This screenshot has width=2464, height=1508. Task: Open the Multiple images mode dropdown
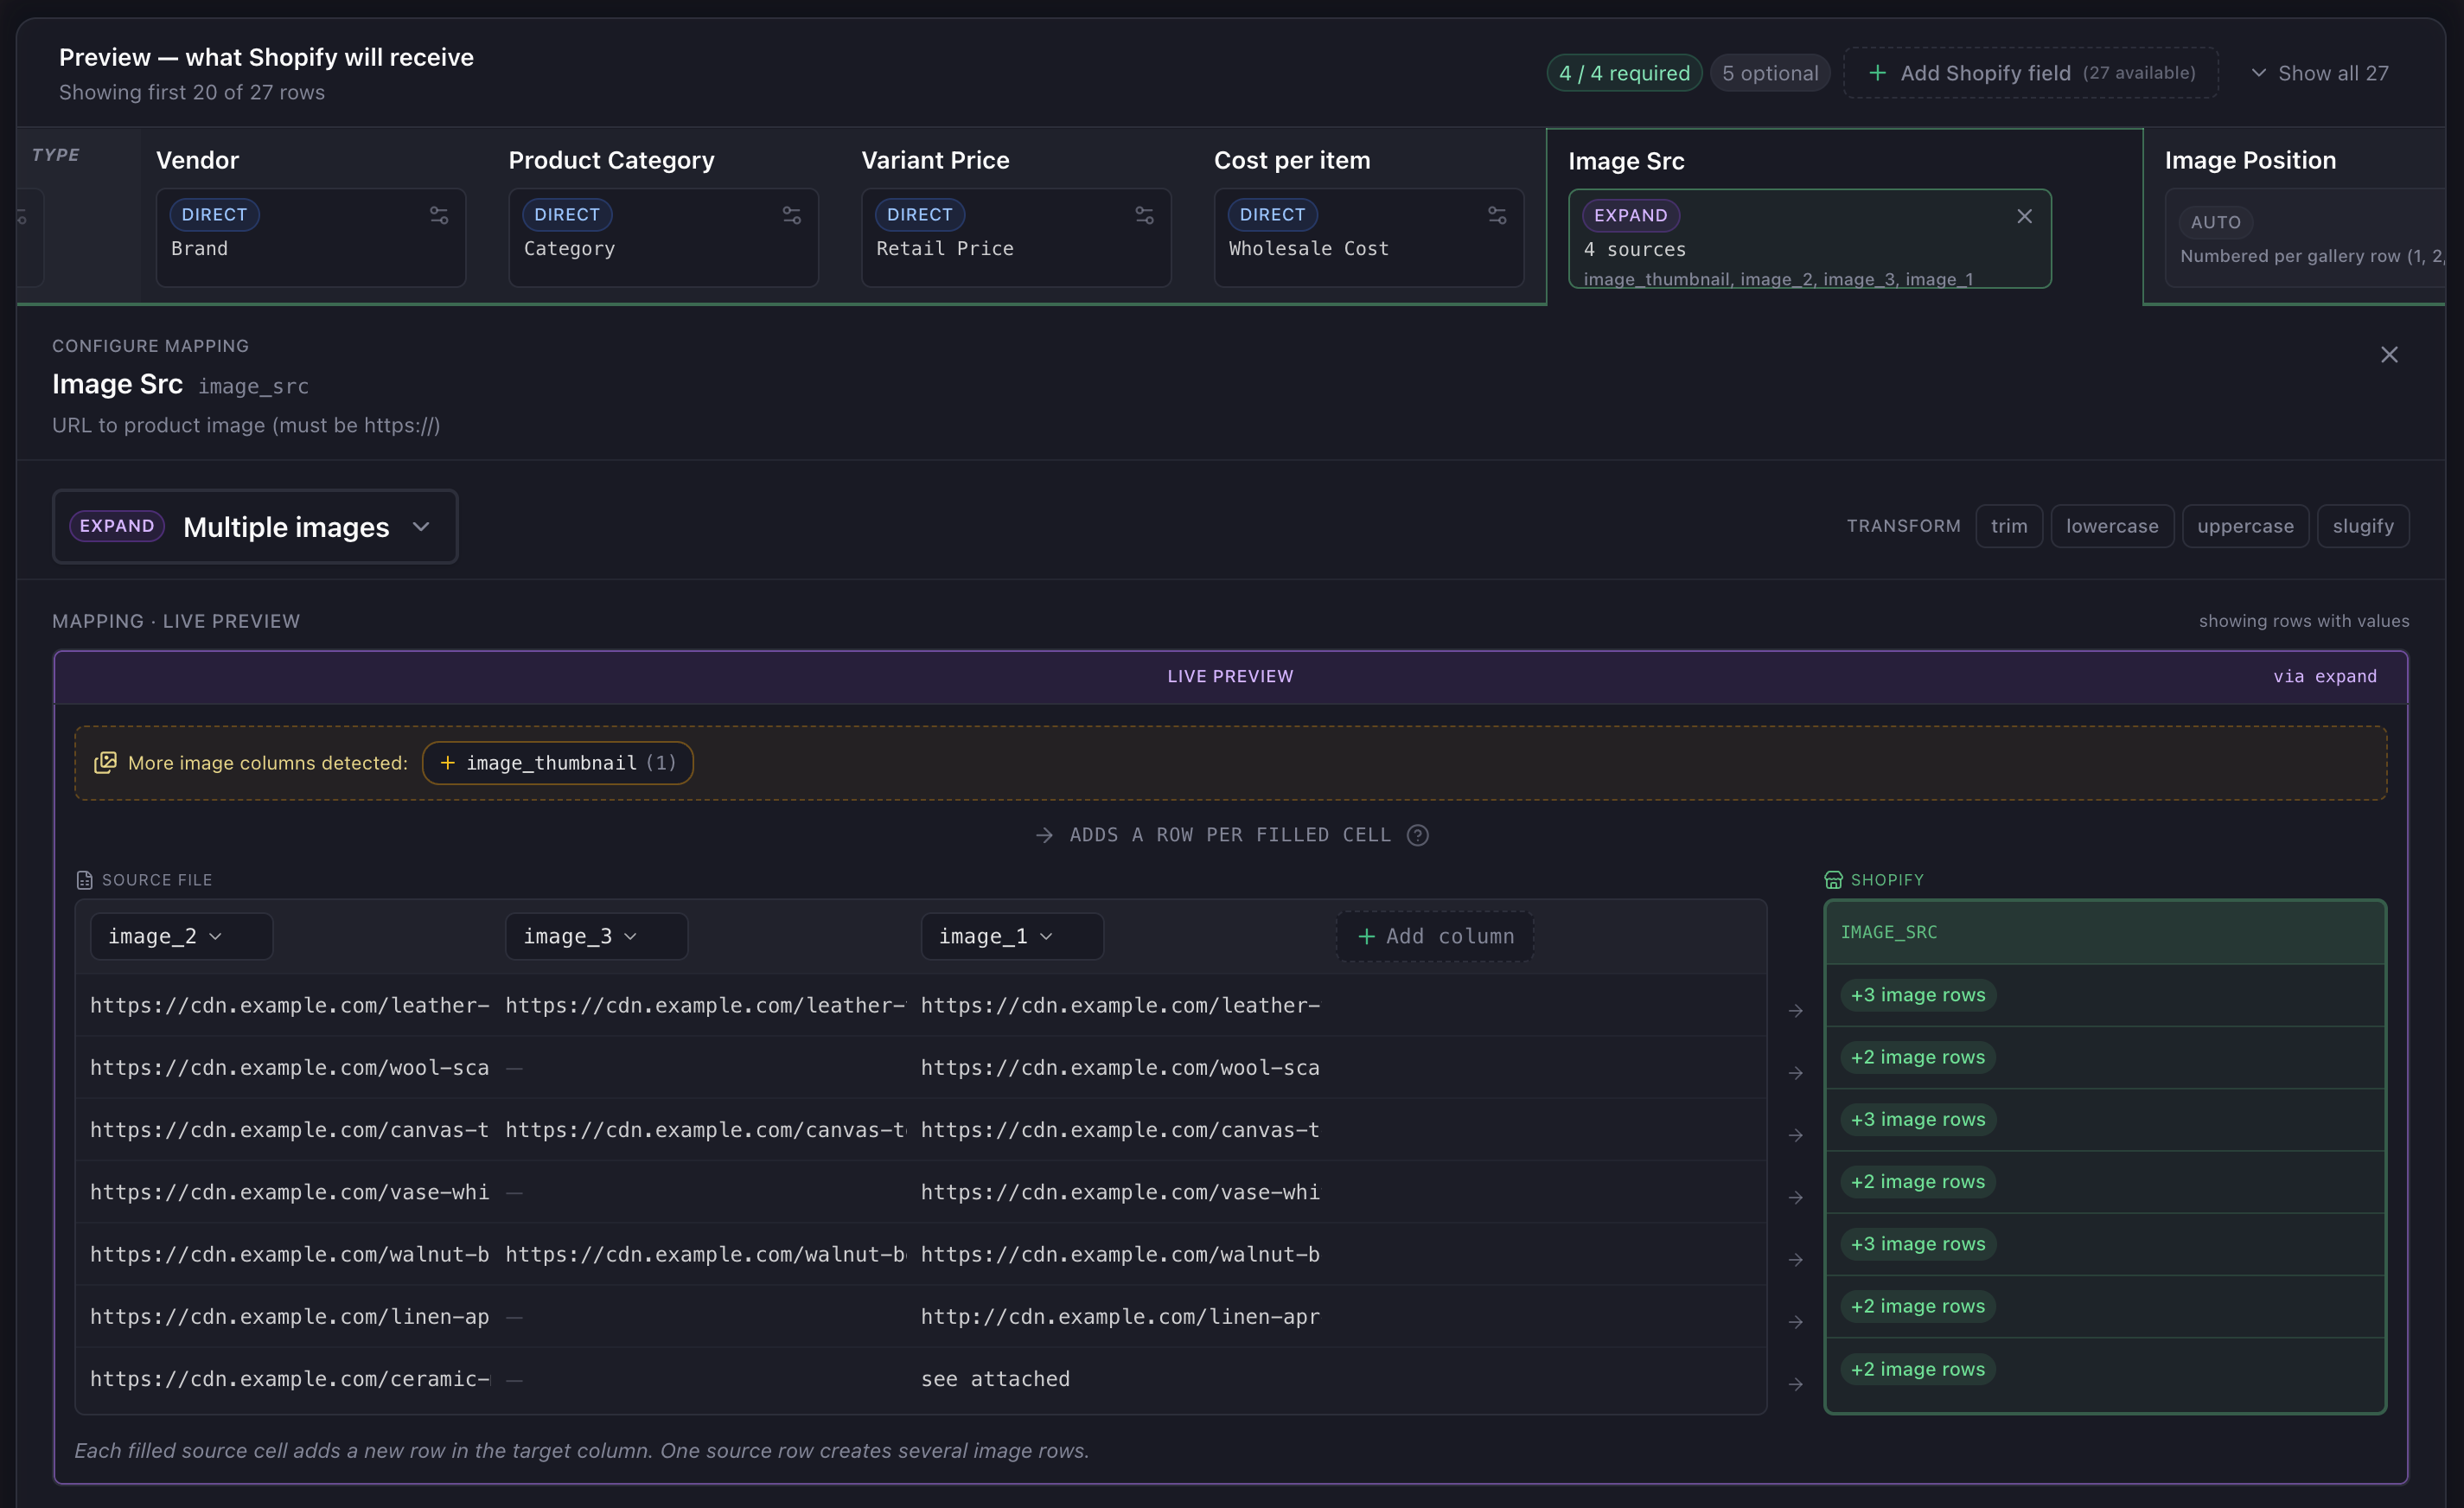point(255,526)
